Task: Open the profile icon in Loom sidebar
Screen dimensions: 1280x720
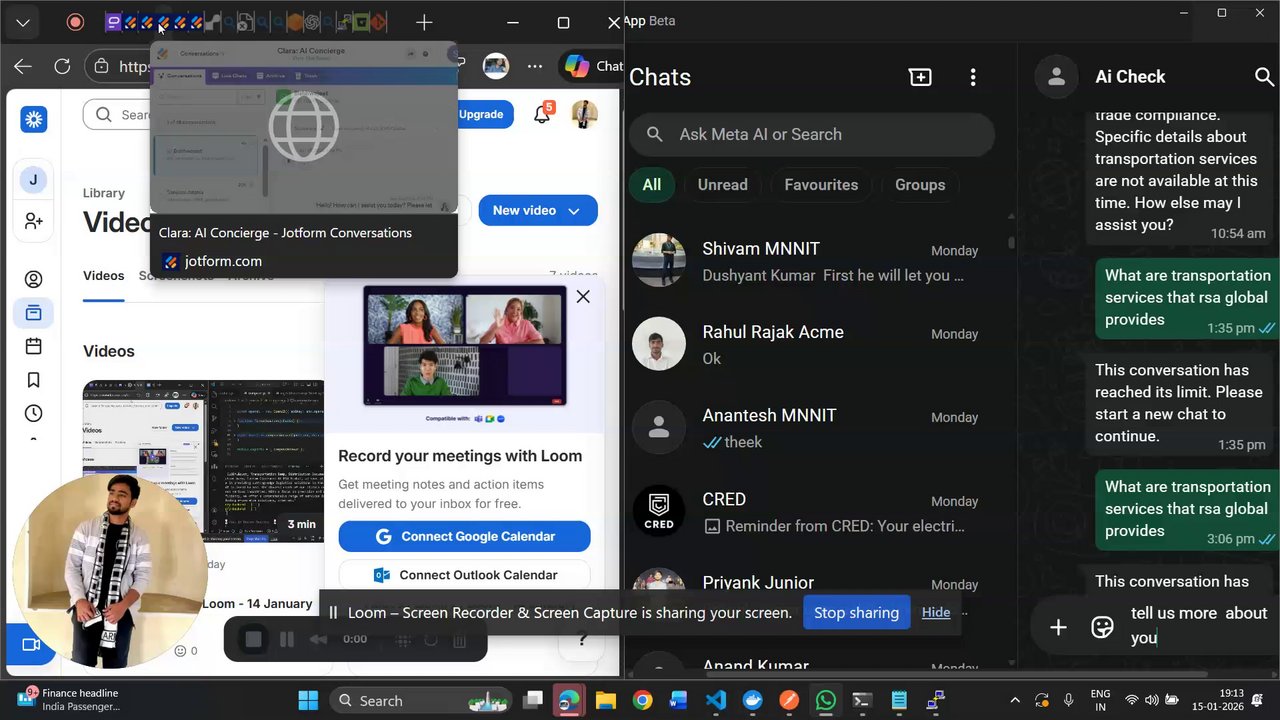Action: coord(33,280)
